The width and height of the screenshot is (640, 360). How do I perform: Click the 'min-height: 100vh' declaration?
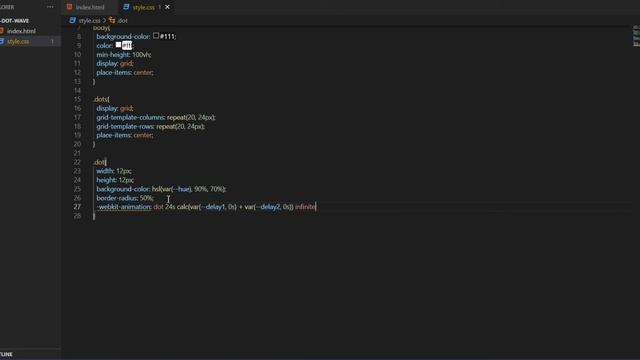124,55
